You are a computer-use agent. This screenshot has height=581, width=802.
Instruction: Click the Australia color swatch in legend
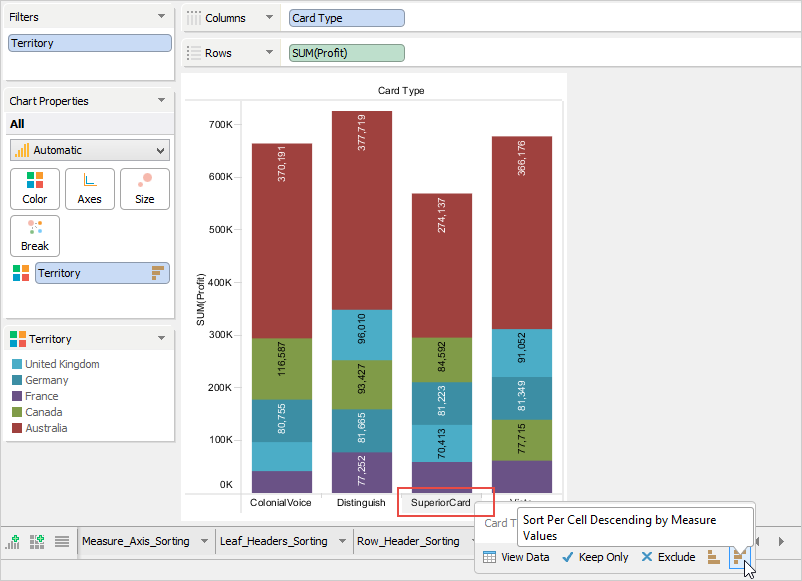17,428
